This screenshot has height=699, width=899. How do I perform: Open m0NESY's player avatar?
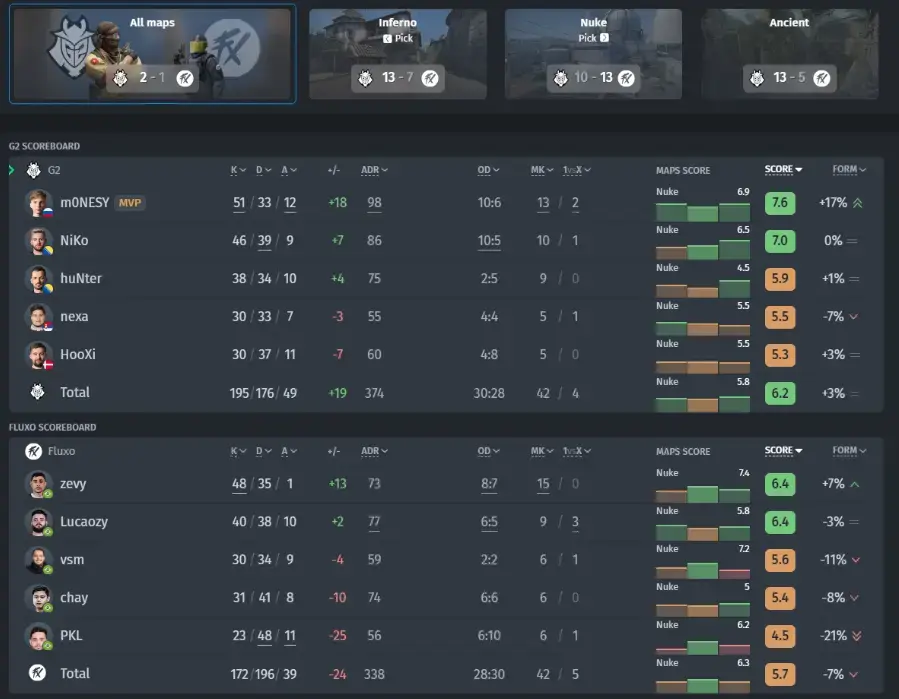(38, 203)
